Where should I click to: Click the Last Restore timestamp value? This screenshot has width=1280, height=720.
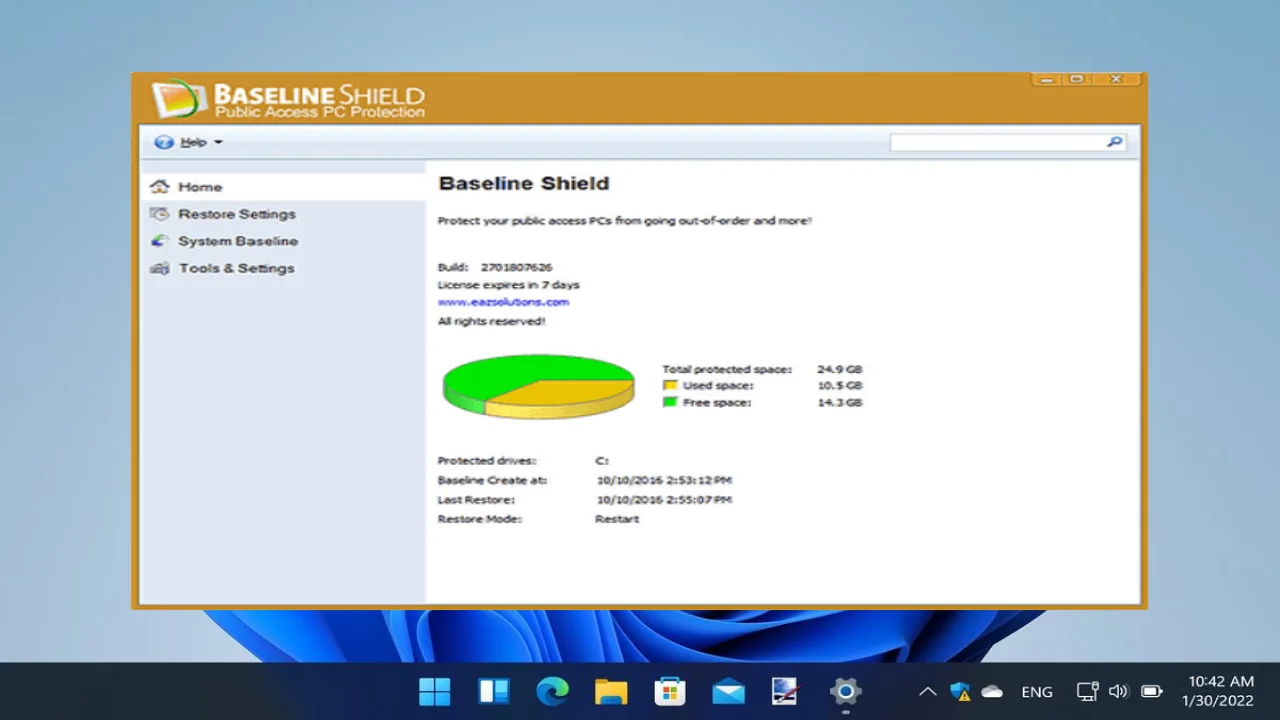pyautogui.click(x=664, y=499)
